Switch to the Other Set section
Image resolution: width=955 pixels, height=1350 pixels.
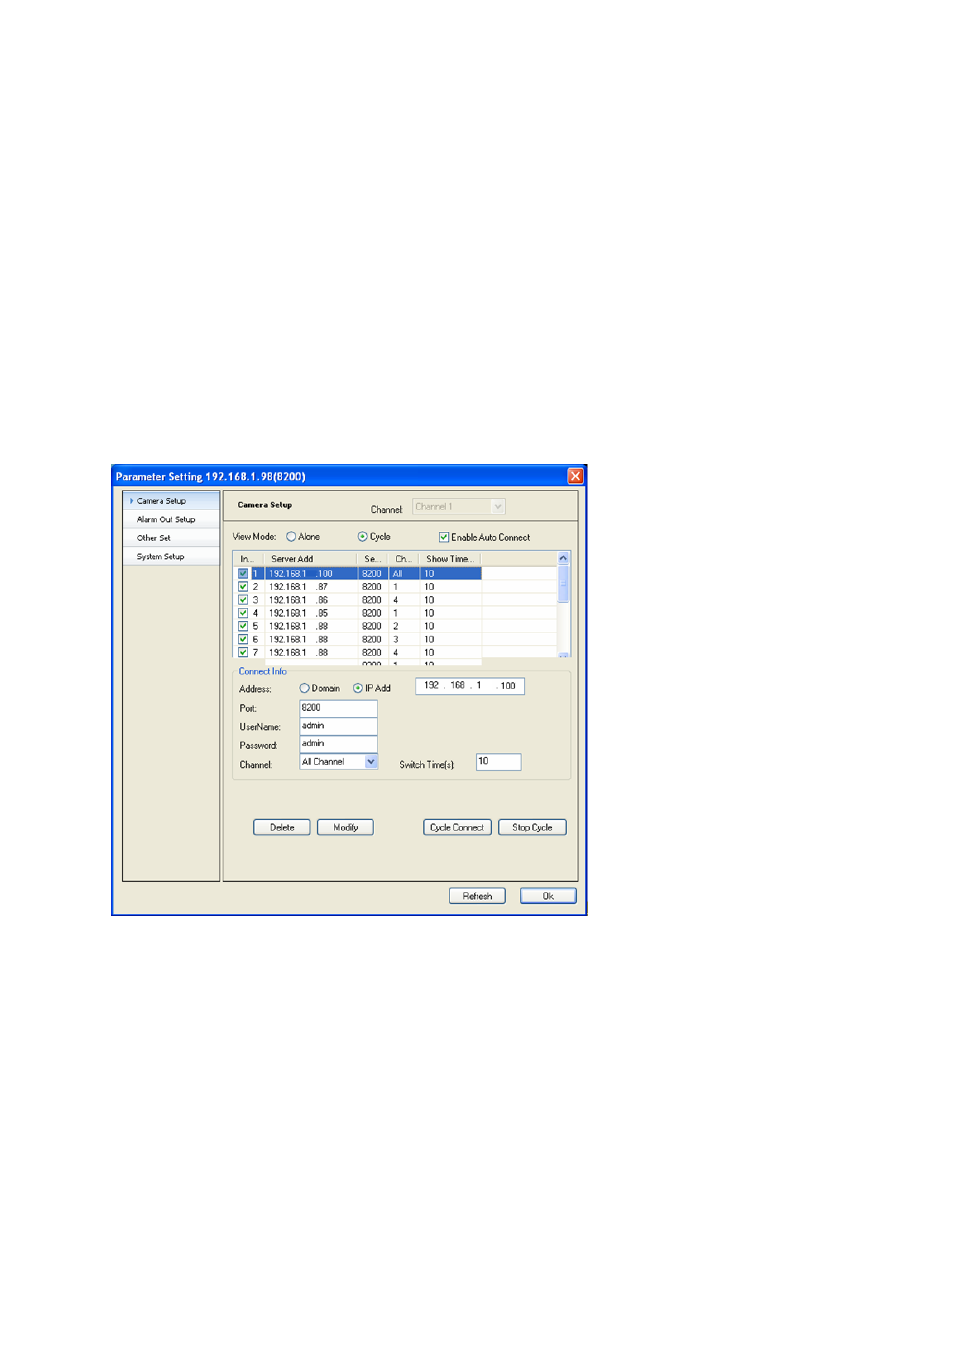coord(171,538)
